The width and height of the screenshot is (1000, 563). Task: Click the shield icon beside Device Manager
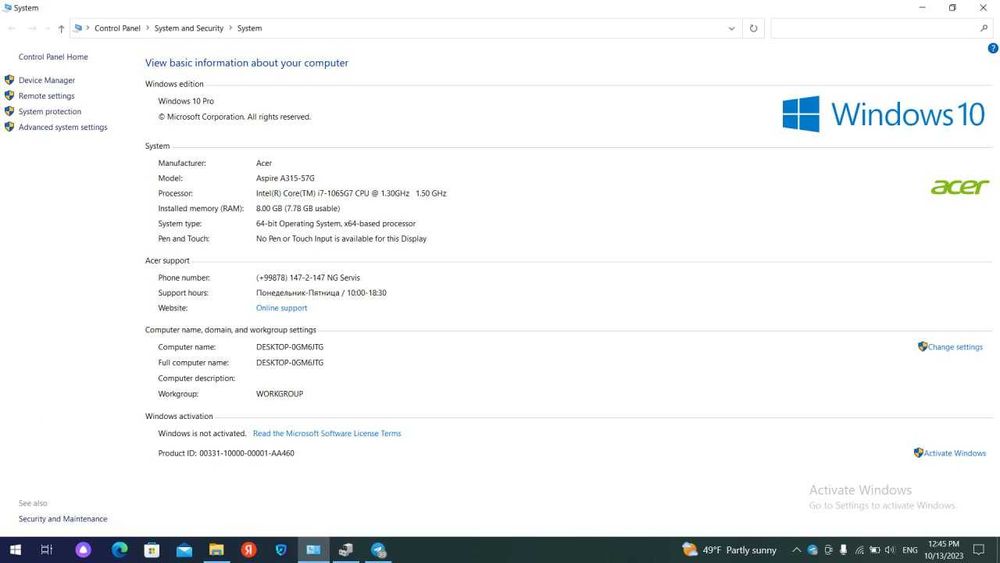tap(9, 80)
